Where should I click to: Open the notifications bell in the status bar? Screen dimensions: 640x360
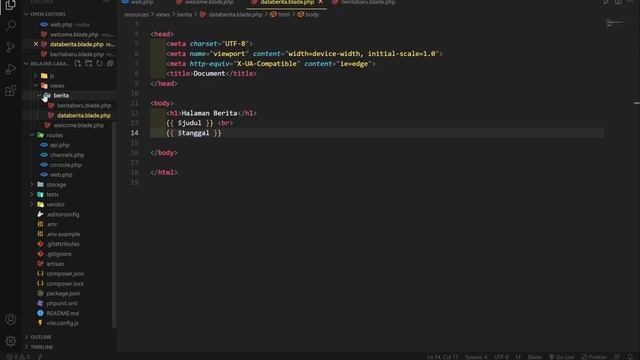[x=631, y=357]
